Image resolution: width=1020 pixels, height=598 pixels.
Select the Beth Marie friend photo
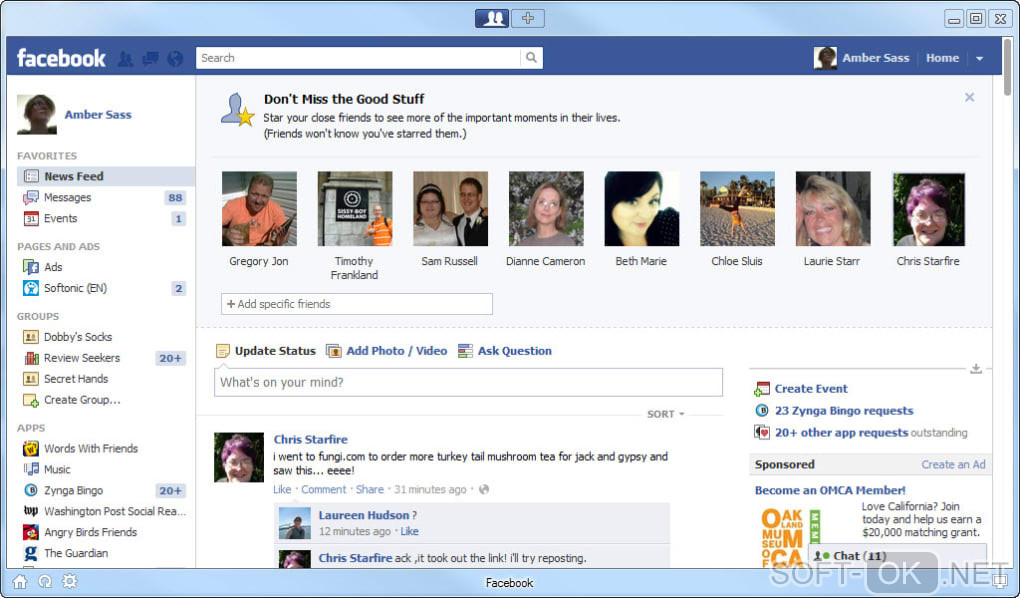(x=641, y=209)
